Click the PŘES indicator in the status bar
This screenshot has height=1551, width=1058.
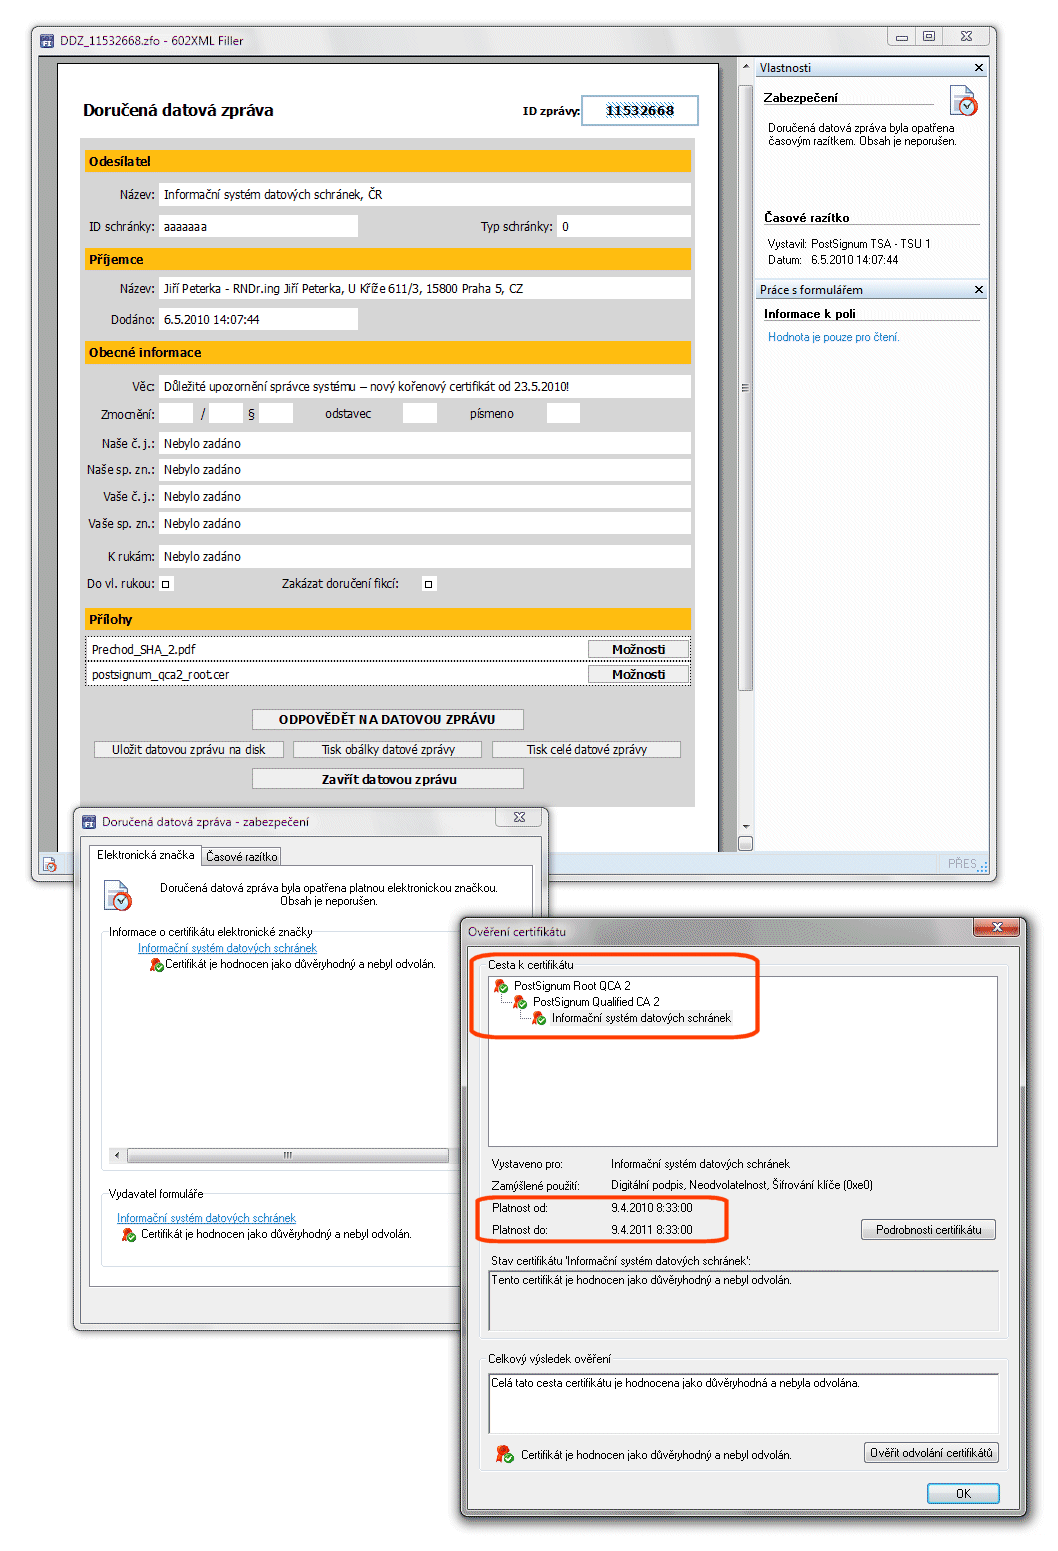tap(962, 864)
